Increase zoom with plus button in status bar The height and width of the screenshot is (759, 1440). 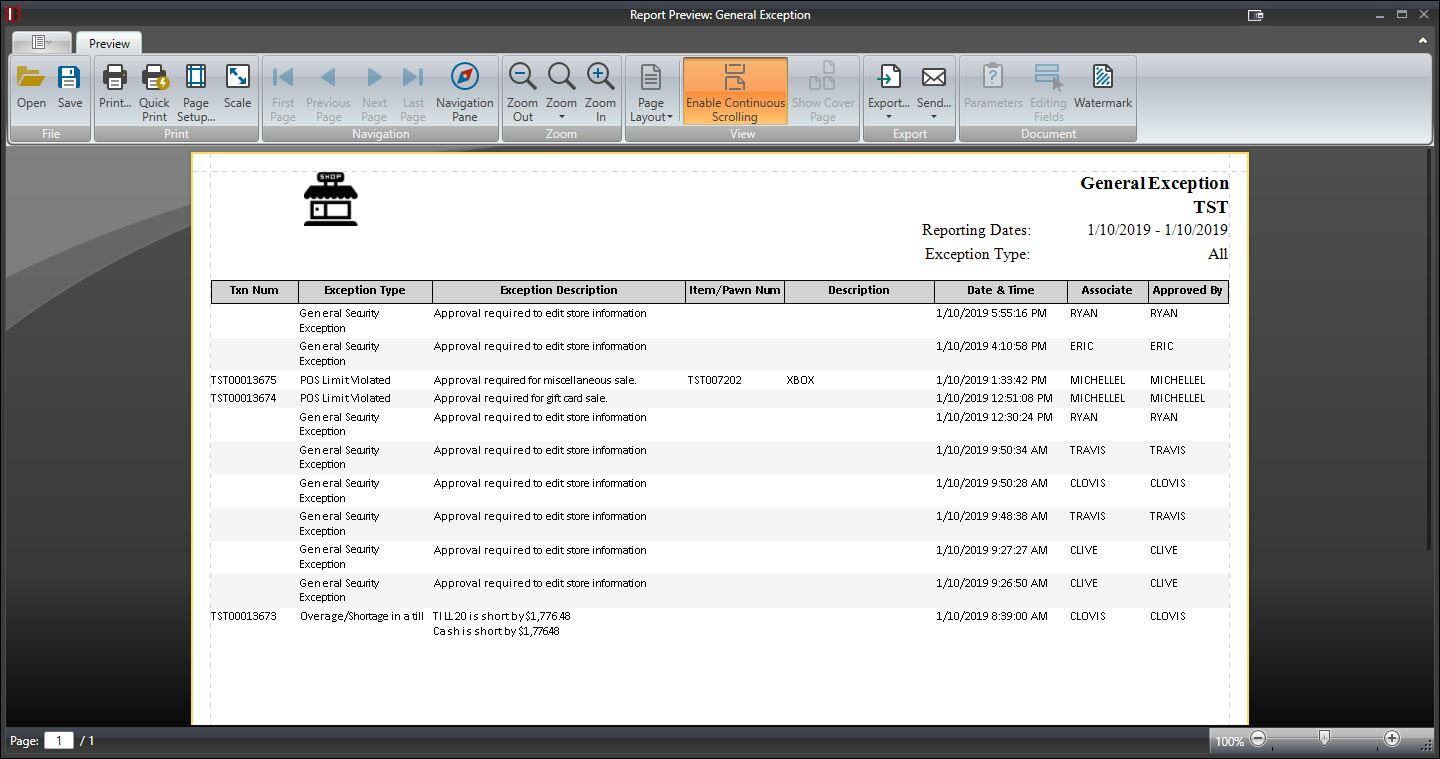1391,739
